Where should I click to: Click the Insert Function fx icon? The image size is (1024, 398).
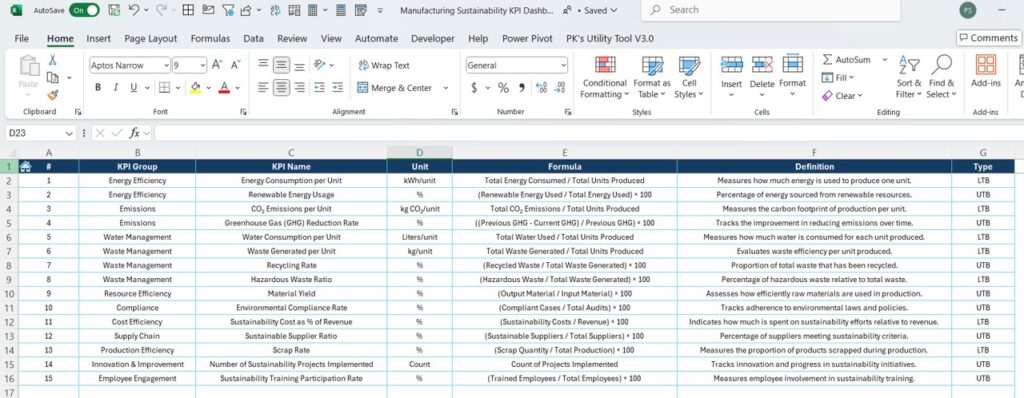pos(135,133)
